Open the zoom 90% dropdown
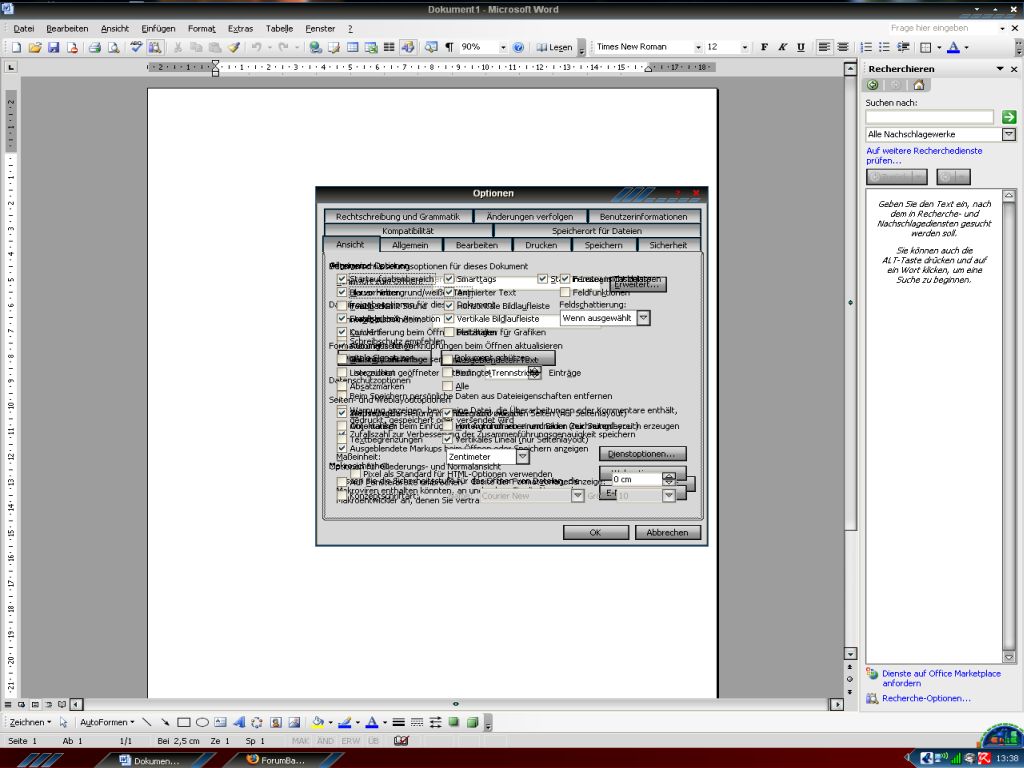 point(503,47)
